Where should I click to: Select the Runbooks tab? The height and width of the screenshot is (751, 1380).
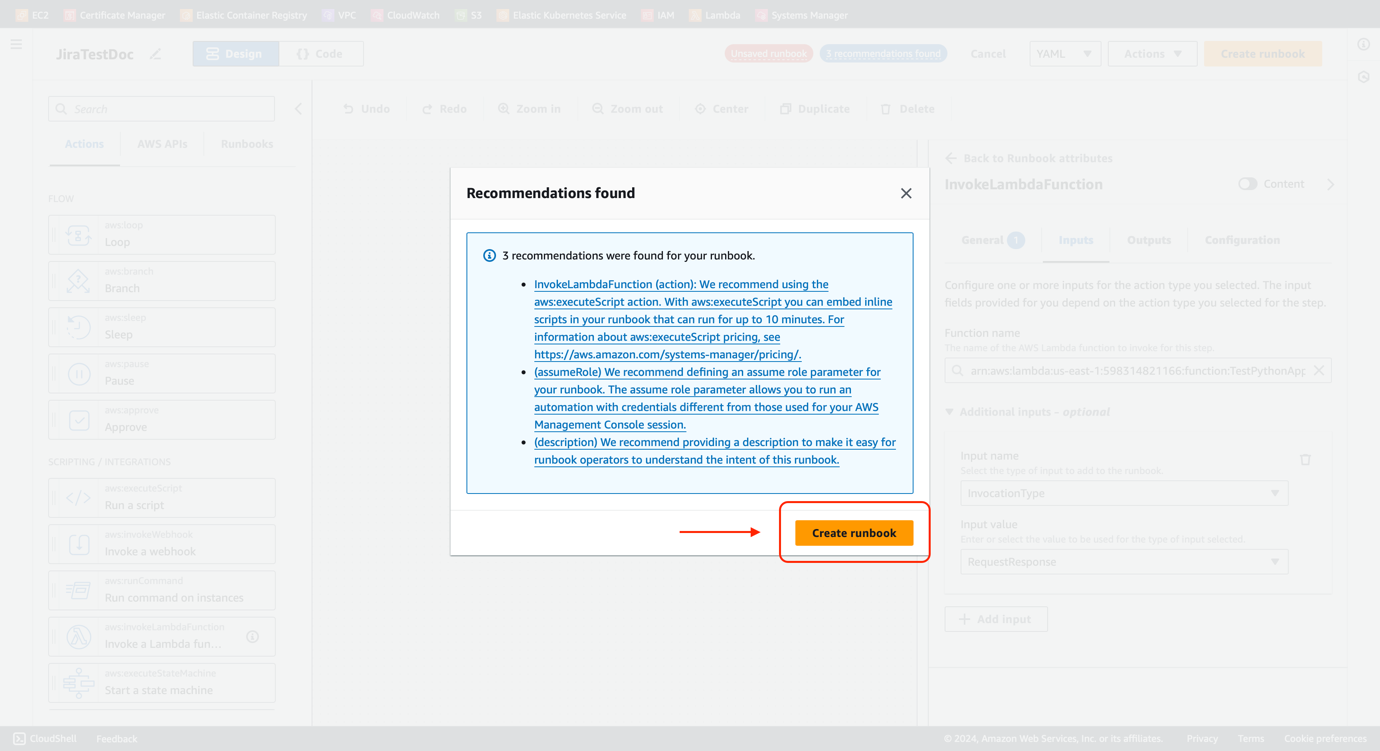[247, 144]
